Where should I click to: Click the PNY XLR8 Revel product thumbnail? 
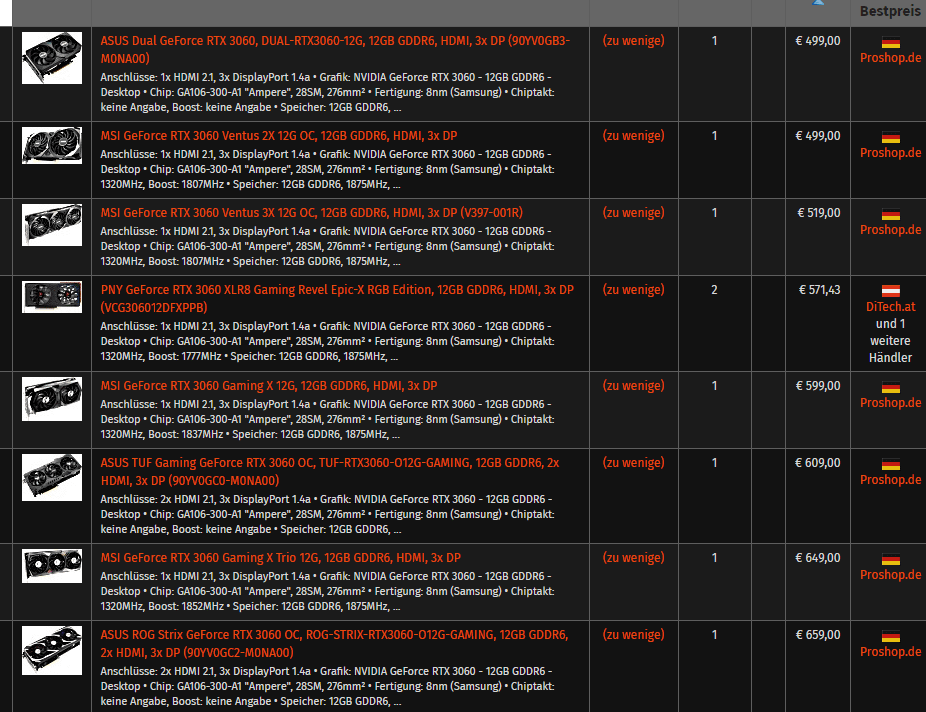tap(52, 297)
